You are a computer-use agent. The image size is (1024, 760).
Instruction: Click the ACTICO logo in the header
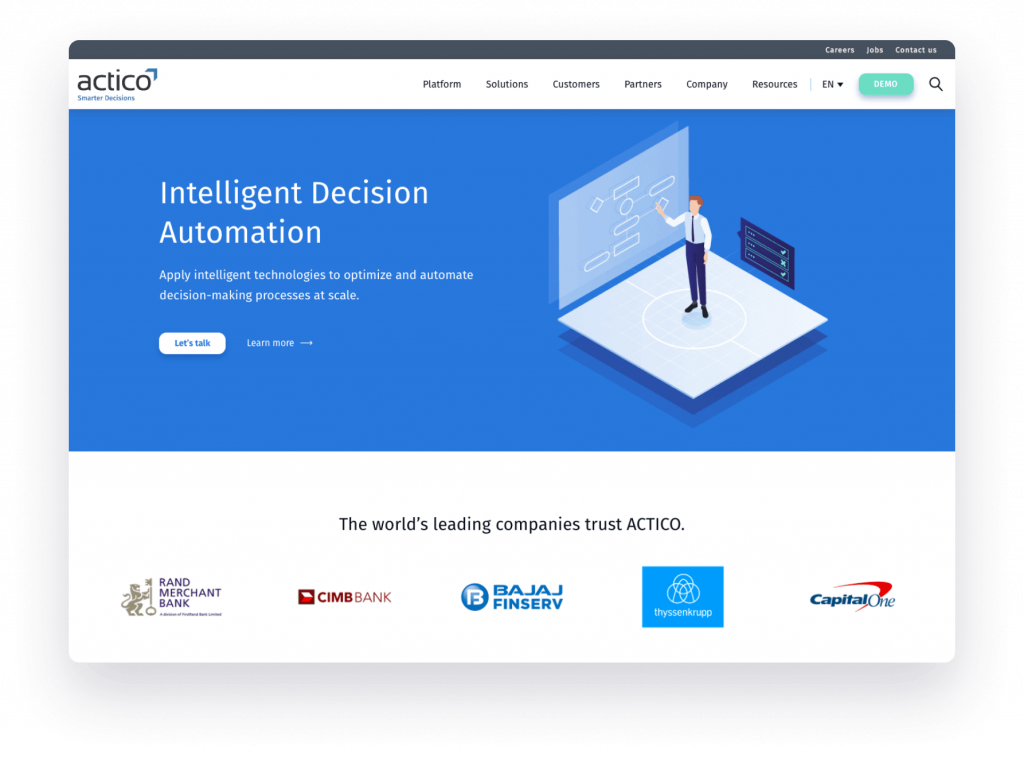[117, 85]
